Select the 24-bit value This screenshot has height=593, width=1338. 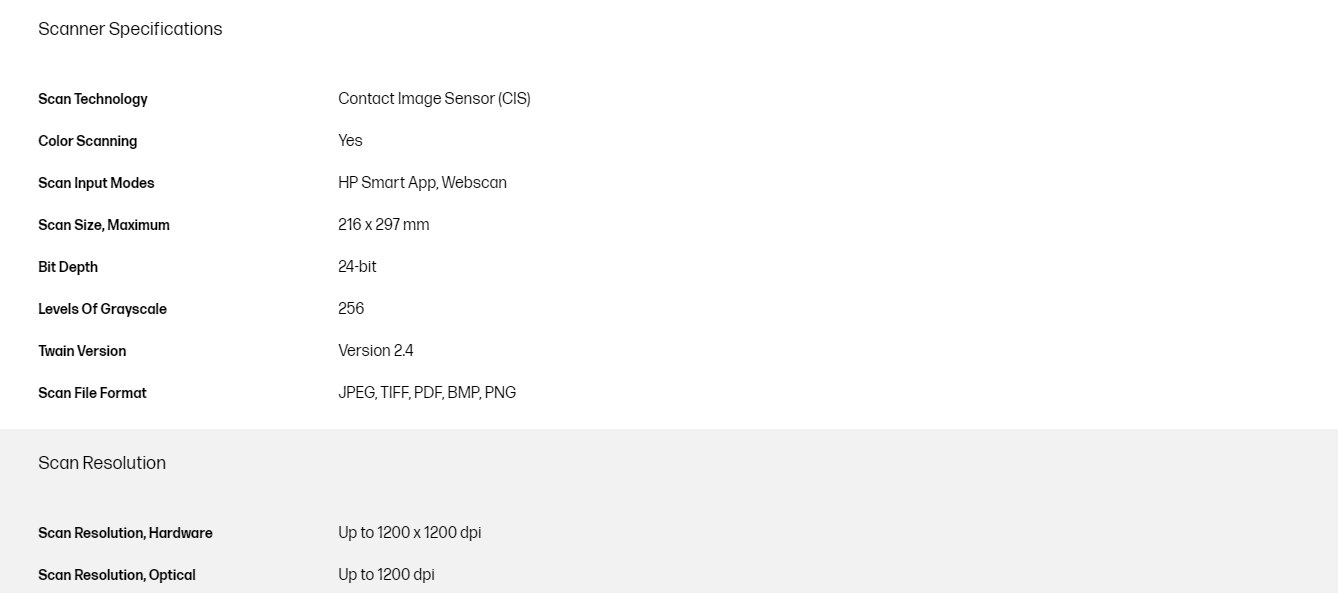tap(357, 267)
